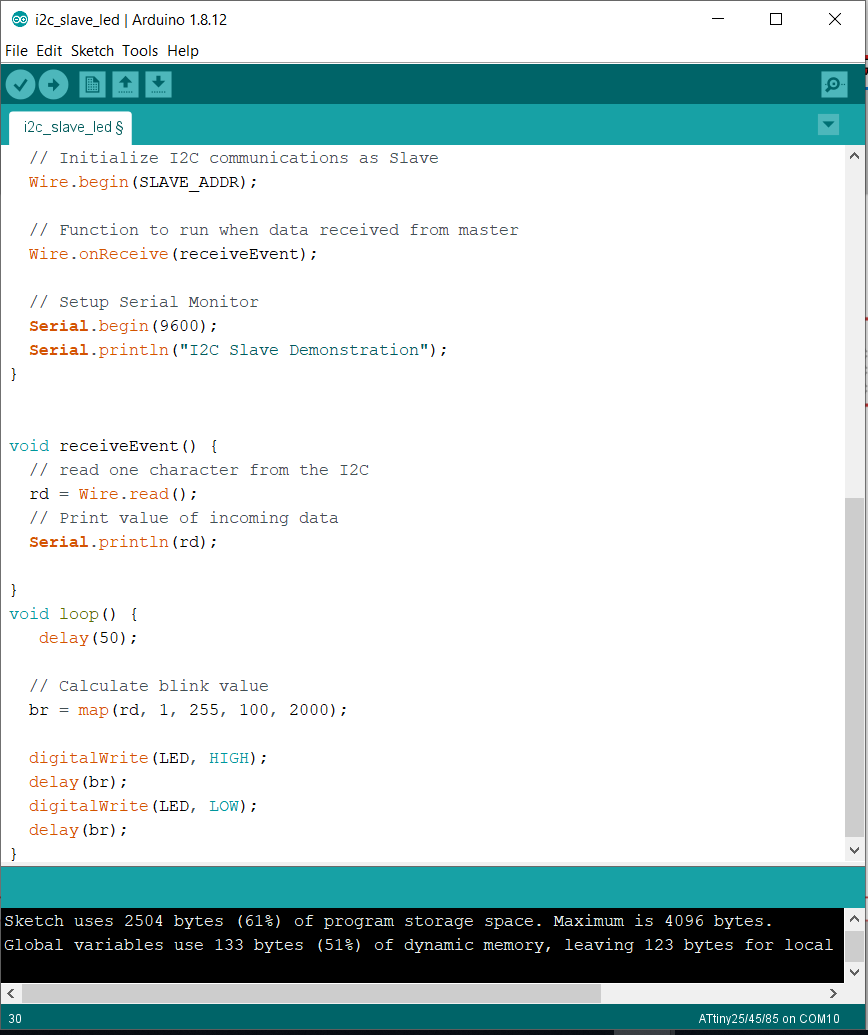Click 'Serial.println("I2C Slave Demonstration");' line

238,350
